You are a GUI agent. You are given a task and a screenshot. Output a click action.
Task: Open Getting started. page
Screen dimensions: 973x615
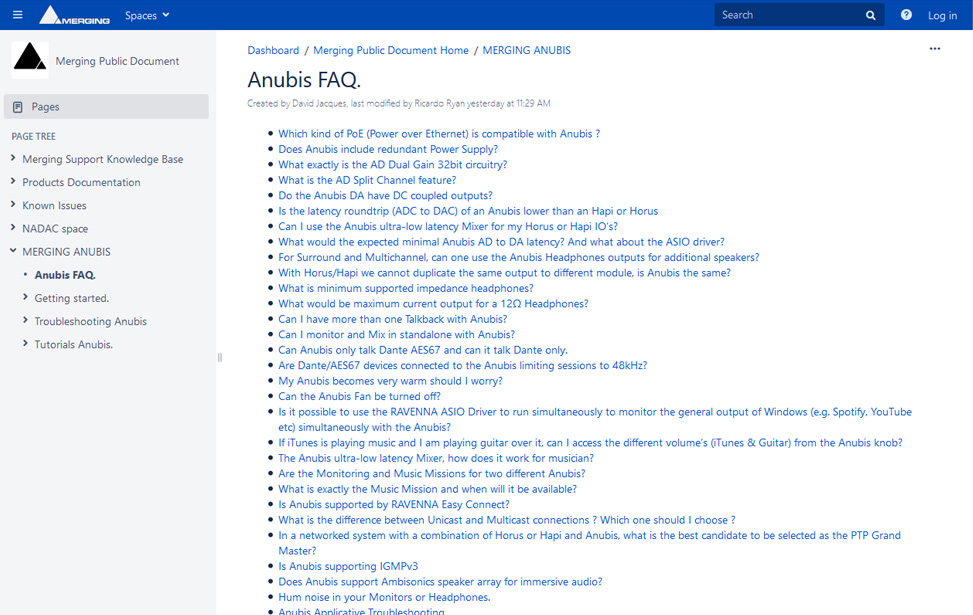coord(72,299)
